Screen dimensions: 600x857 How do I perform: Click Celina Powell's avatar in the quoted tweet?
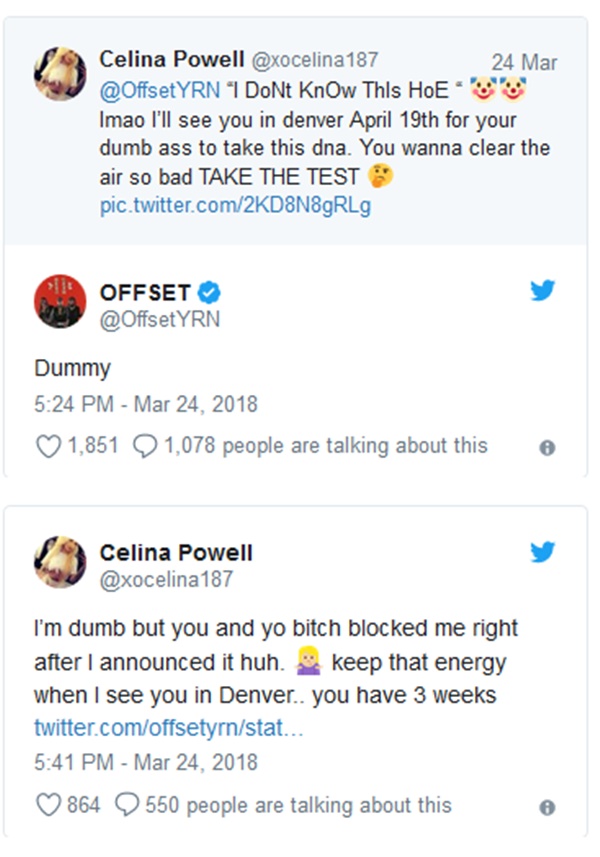(x=60, y=72)
